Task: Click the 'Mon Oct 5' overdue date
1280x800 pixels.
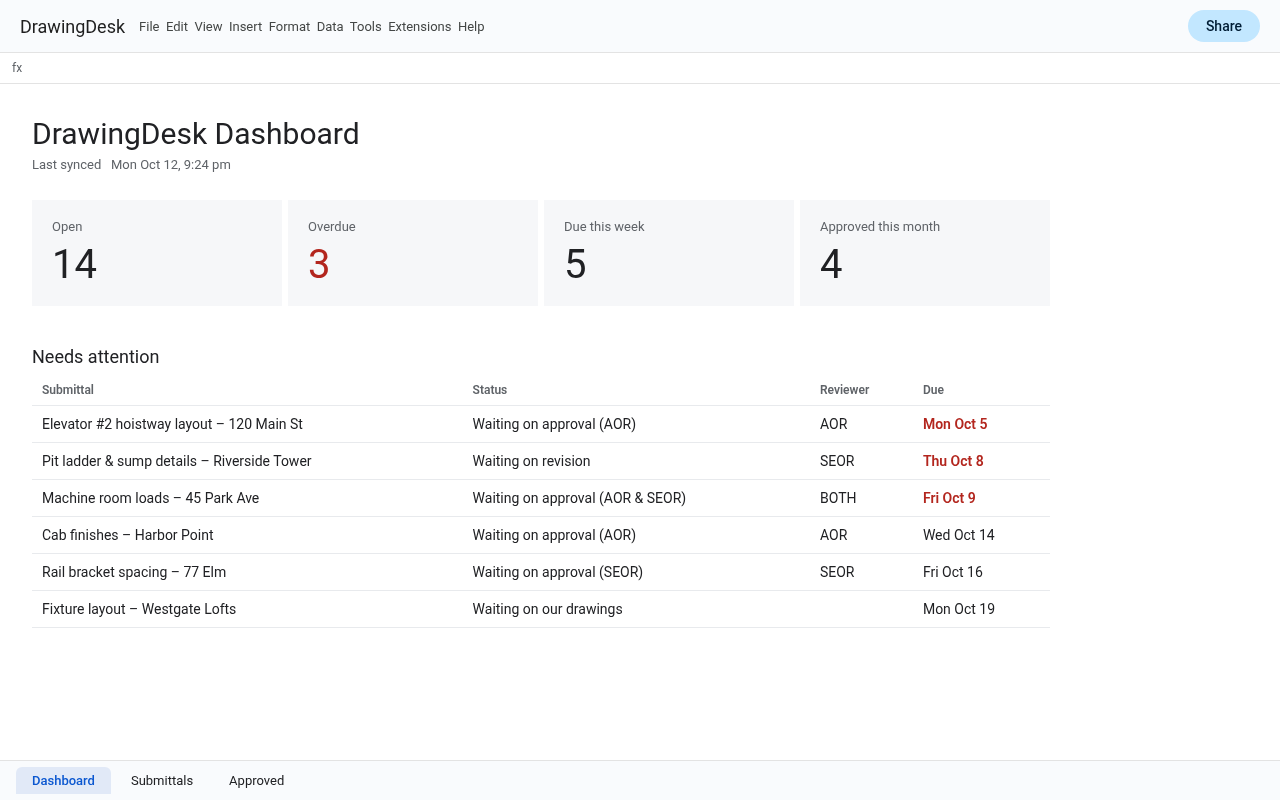Action: pos(955,424)
